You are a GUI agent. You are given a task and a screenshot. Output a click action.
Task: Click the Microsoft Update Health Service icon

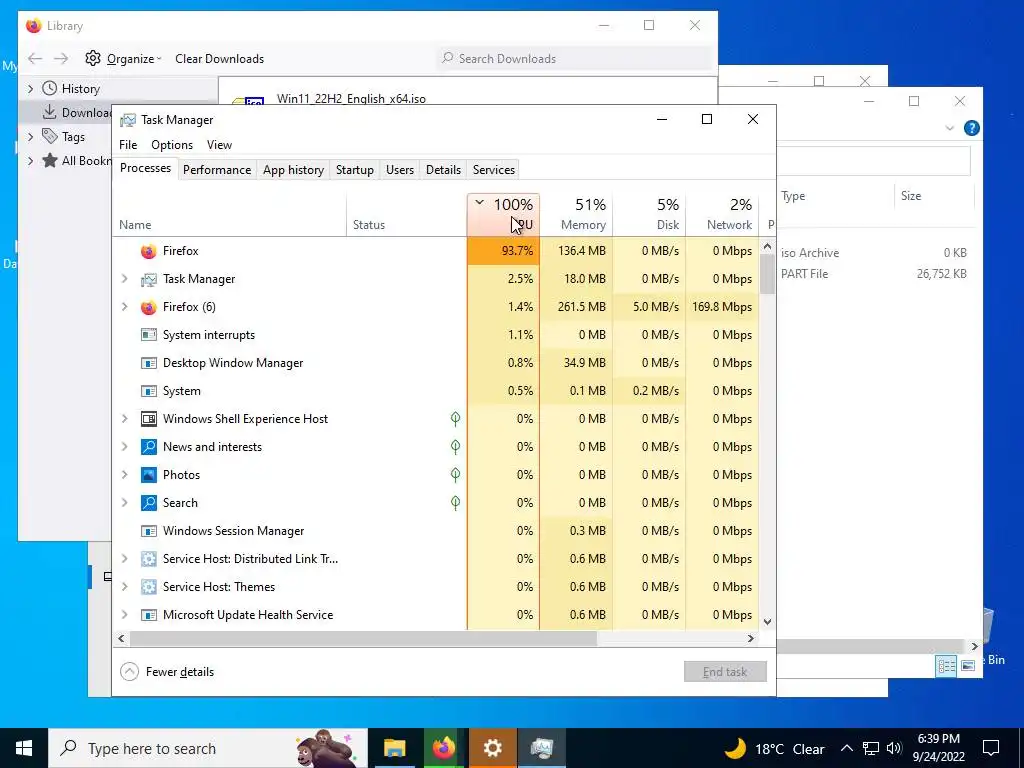(x=149, y=615)
